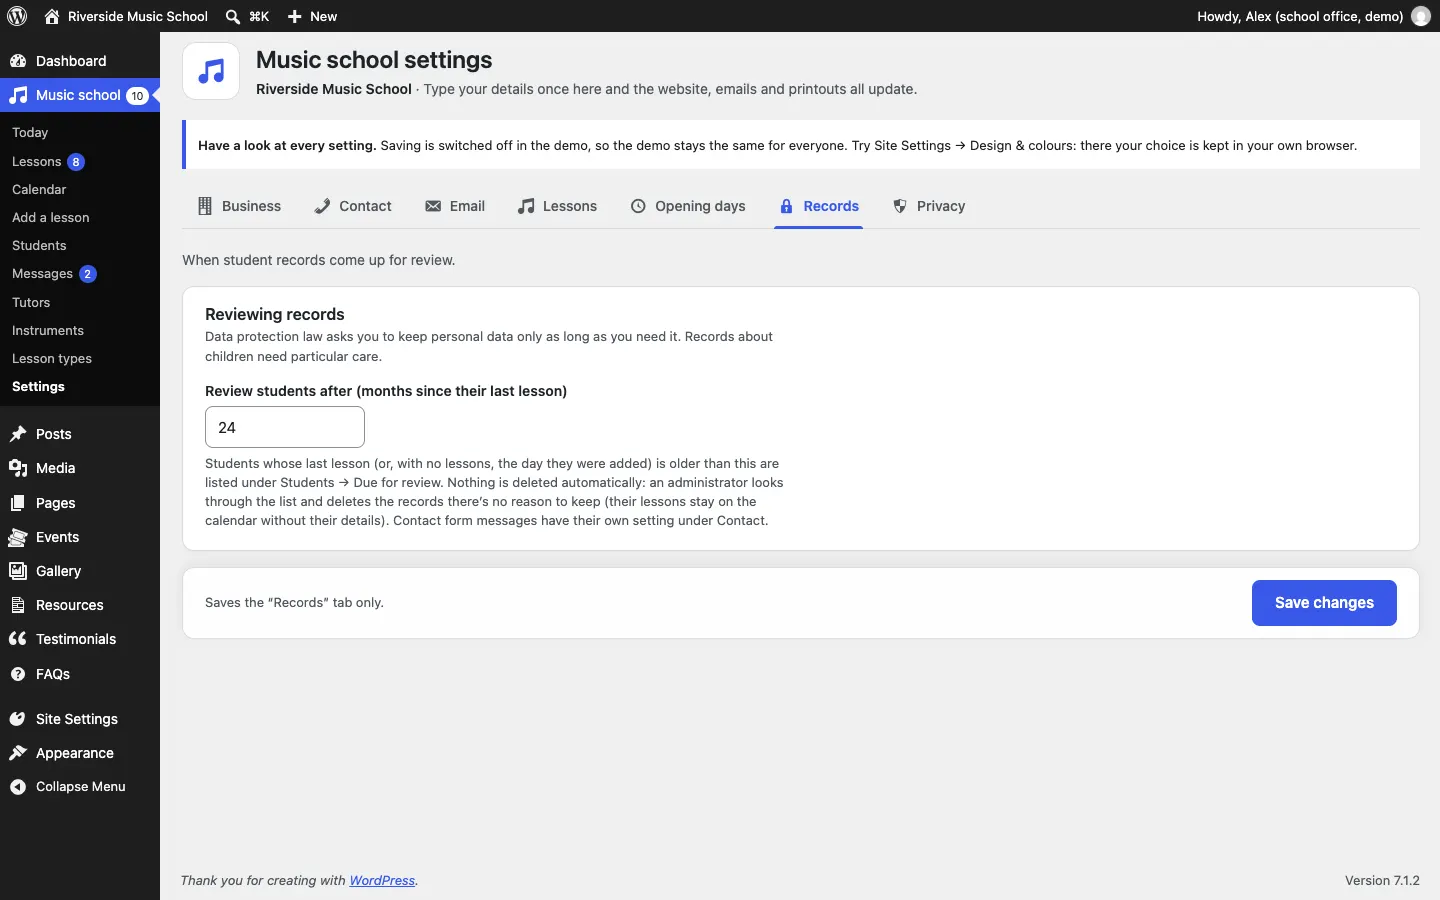The image size is (1440, 900).
Task: Switch to the Privacy tab
Action: coord(929,206)
